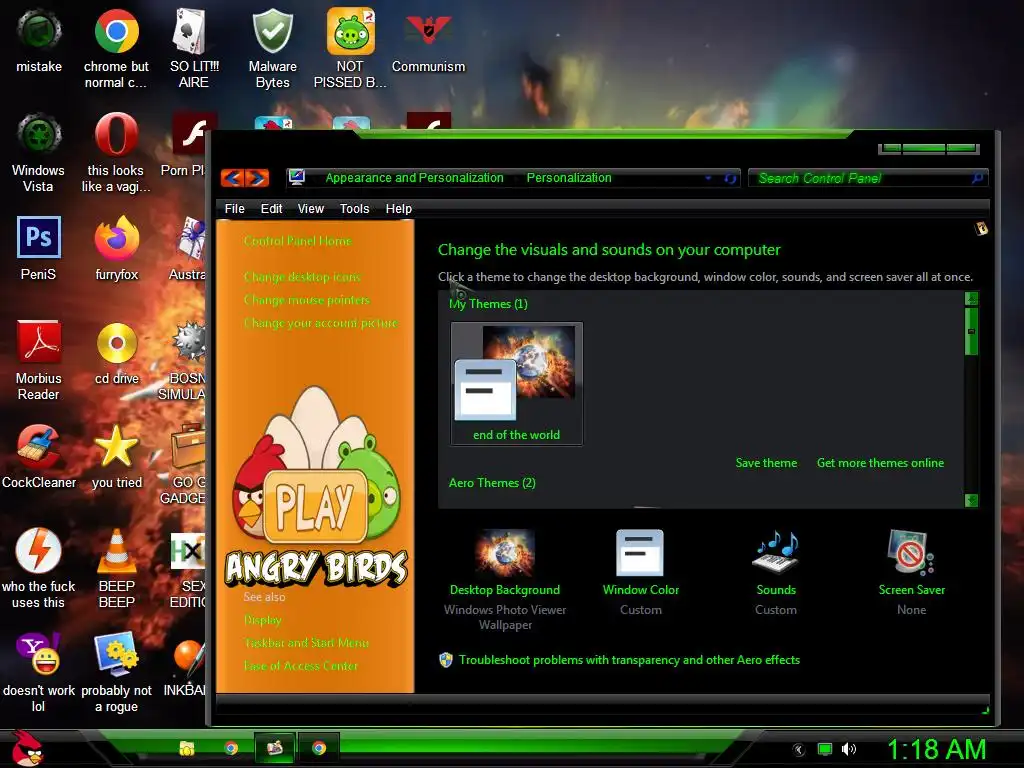Open the 'SO LIT!!! AIRE' cards icon
Viewport: 1024px width, 768px height.
tap(193, 48)
